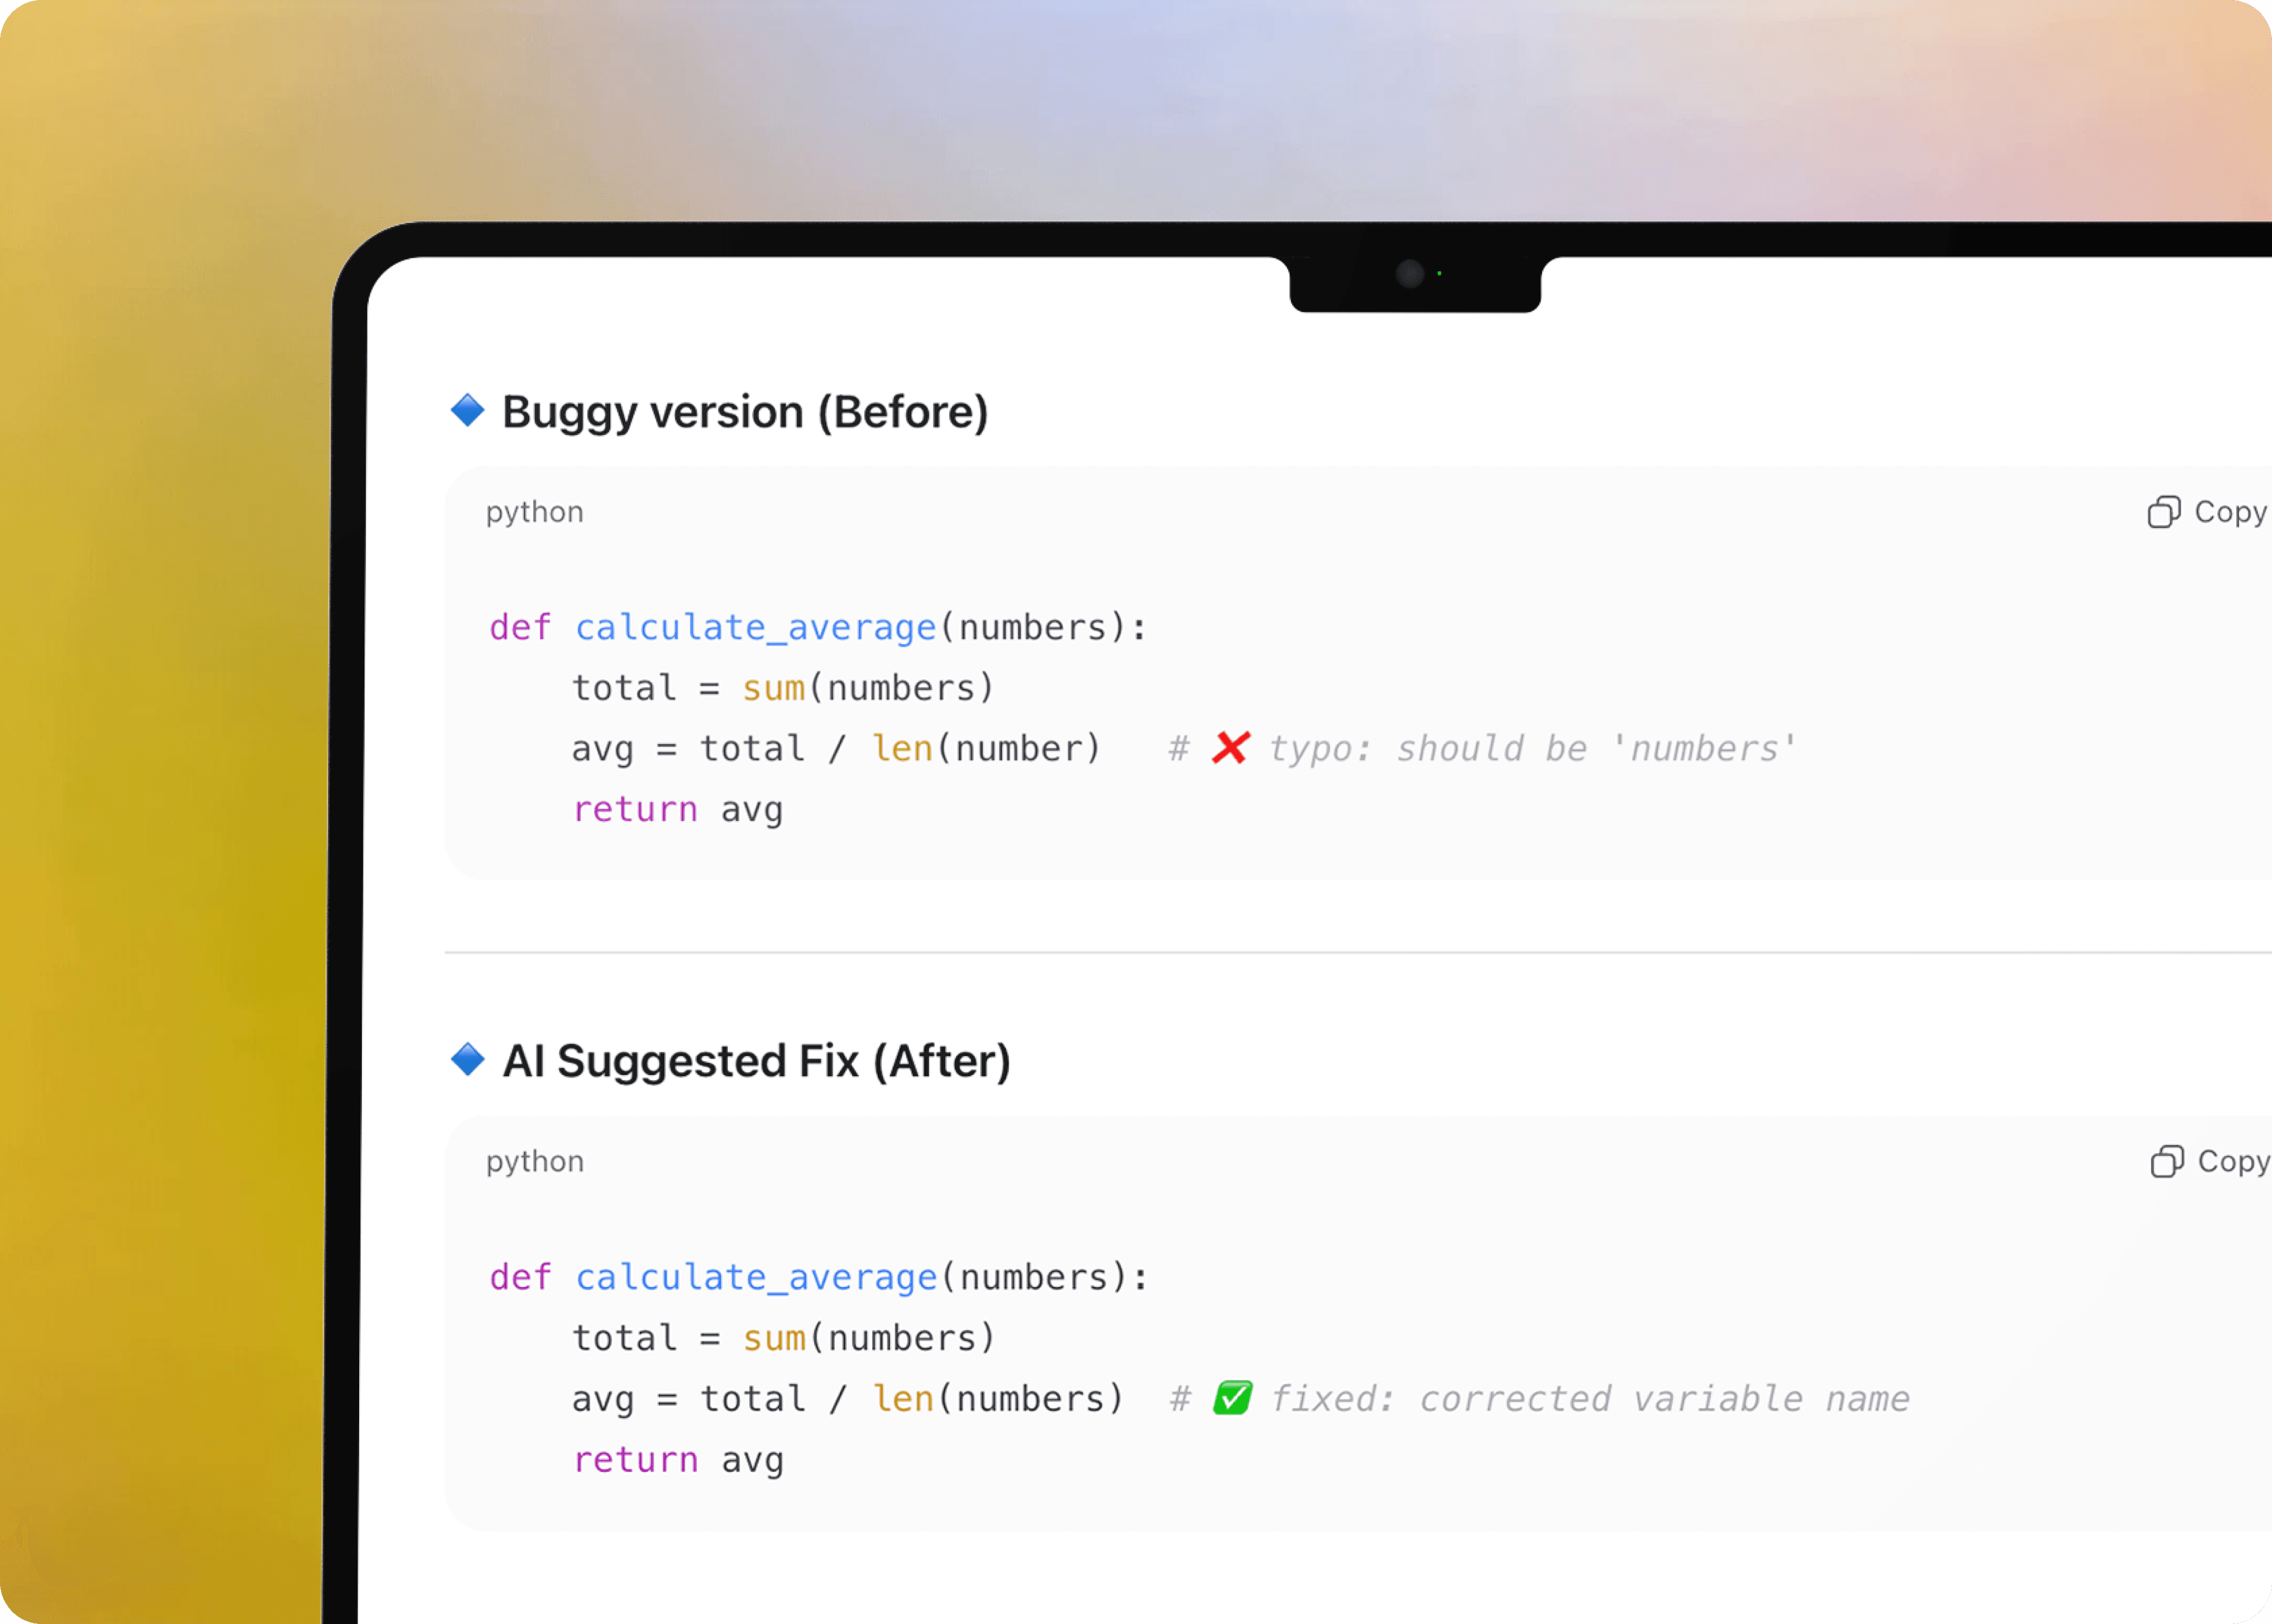Place cursor on the misspelled "number" argument
Image resolution: width=2272 pixels, height=1624 pixels.
[1019, 749]
